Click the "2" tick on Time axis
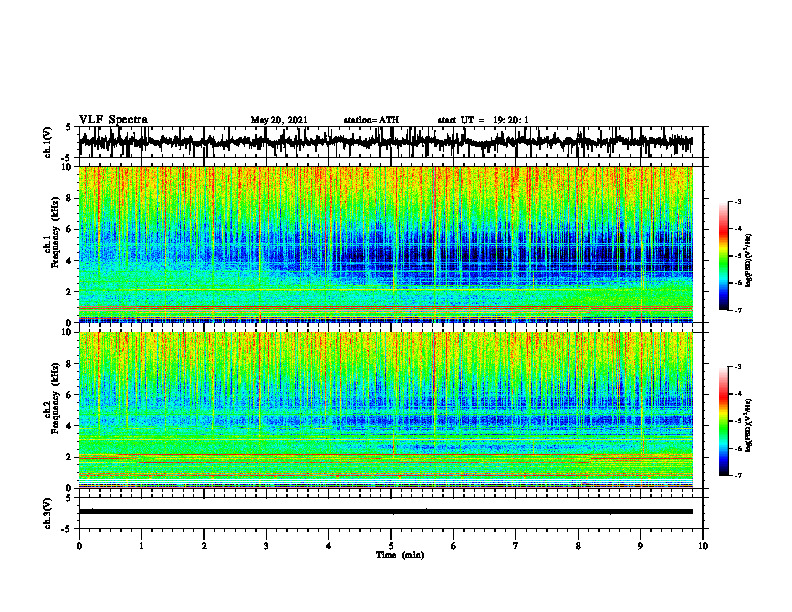This screenshot has width=792, height=612. pos(204,546)
